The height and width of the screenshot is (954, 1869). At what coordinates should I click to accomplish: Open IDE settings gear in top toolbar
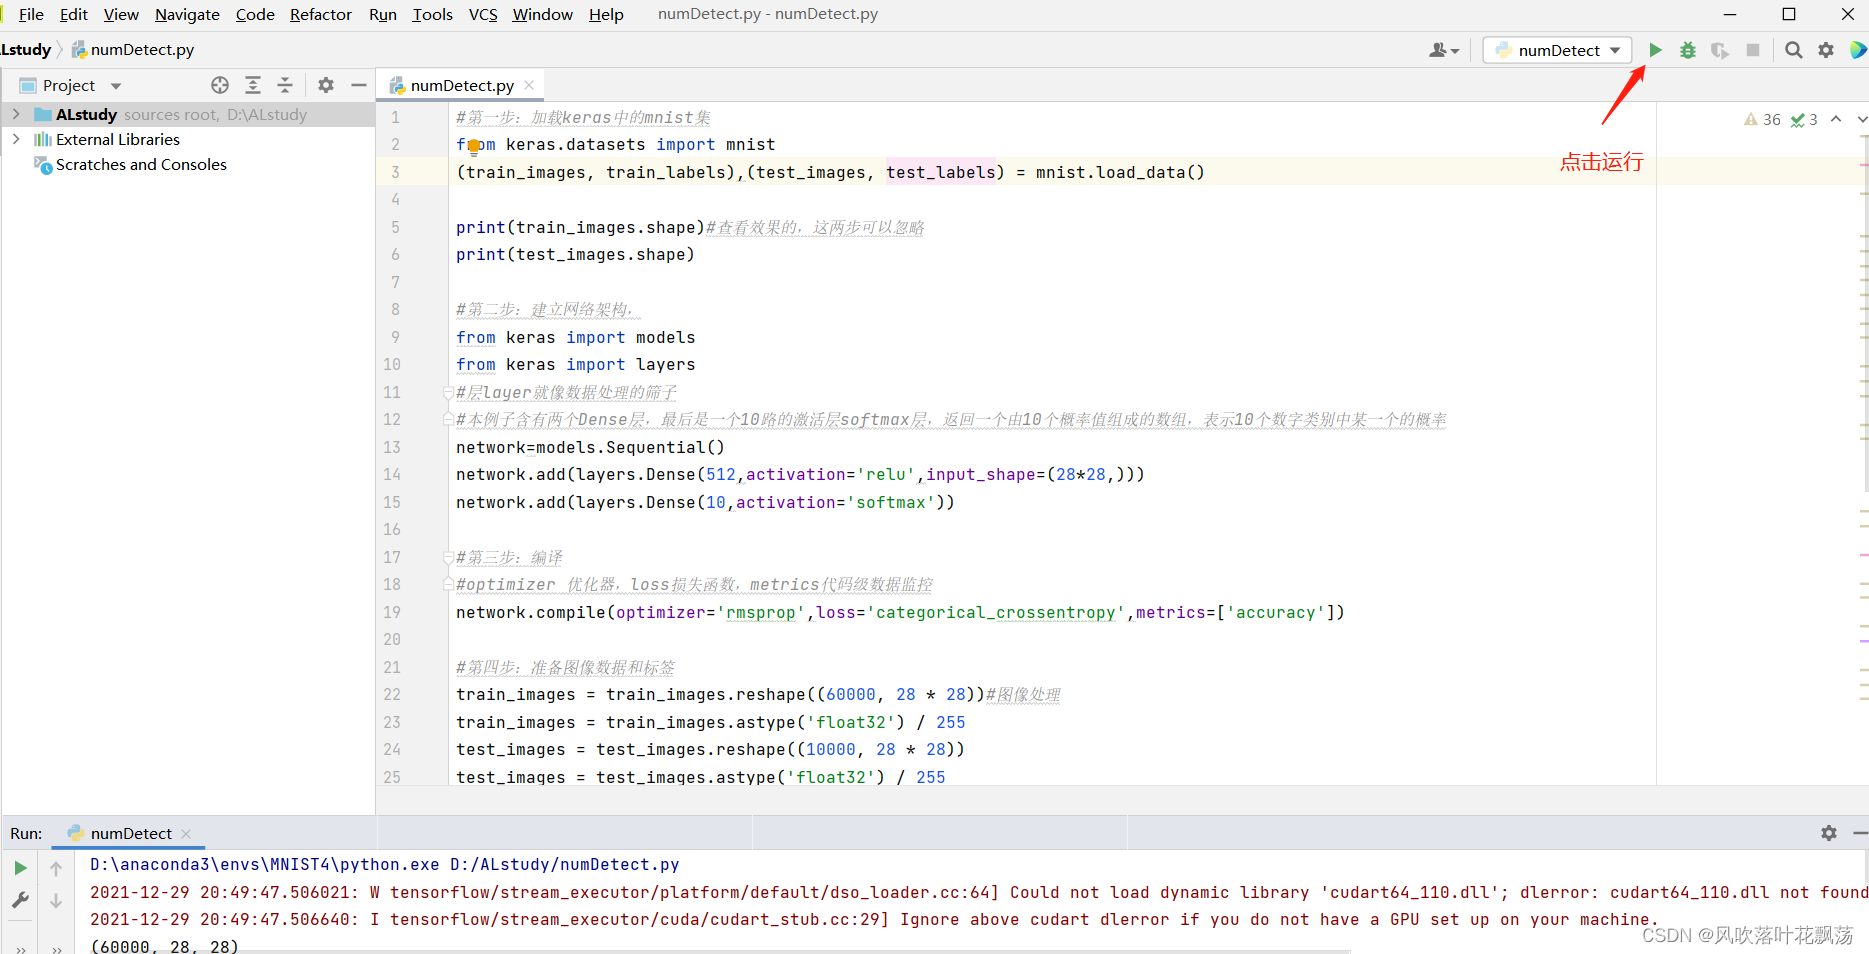pos(1826,50)
